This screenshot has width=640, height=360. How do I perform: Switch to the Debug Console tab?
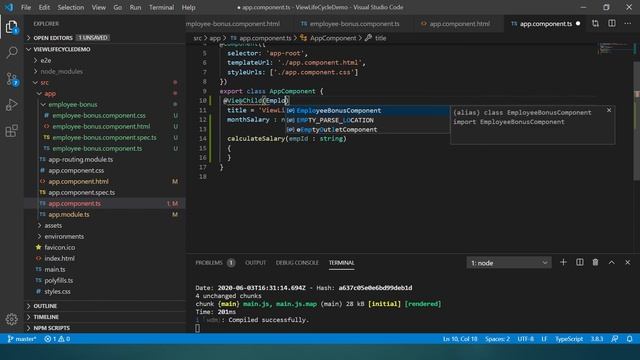(x=297, y=263)
